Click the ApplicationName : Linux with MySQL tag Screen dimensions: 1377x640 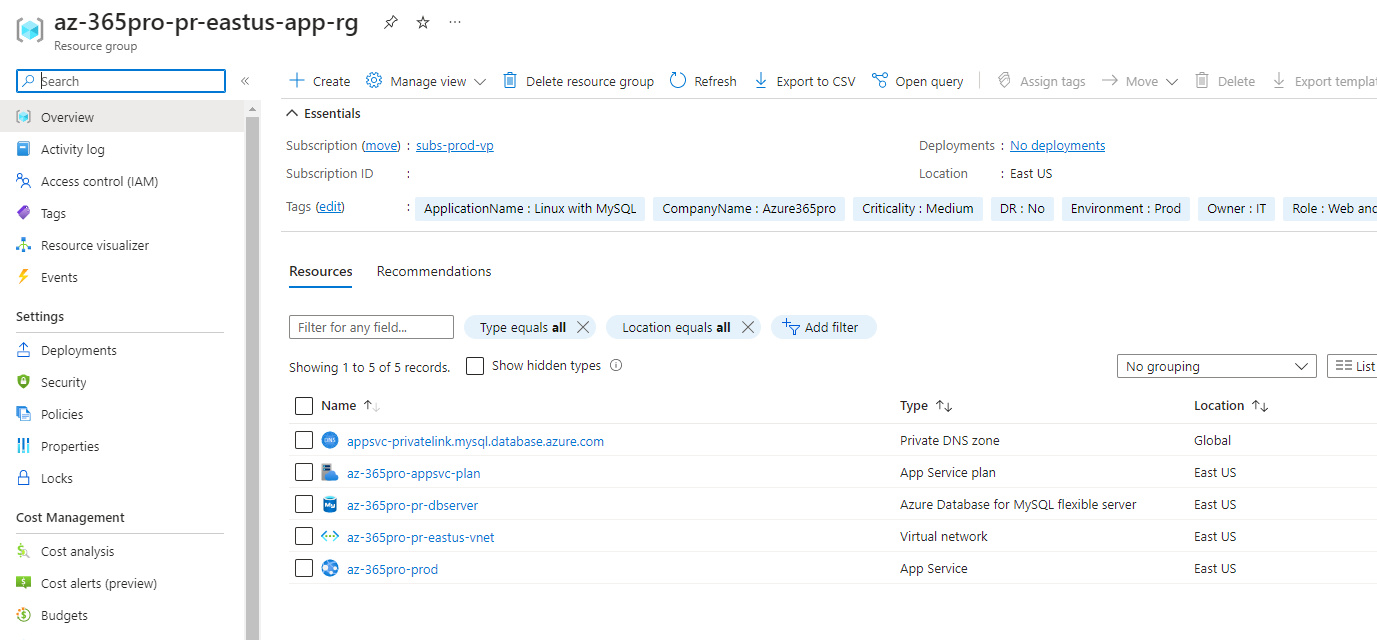click(530, 209)
